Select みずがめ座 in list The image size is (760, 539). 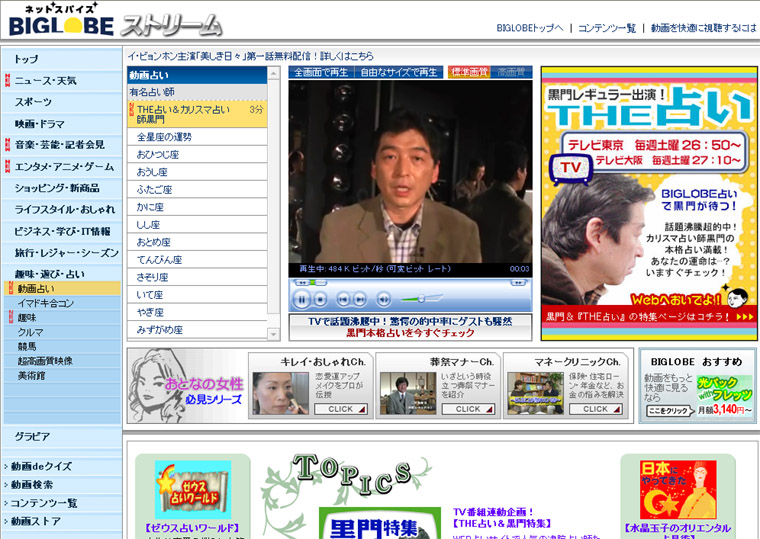(197, 330)
